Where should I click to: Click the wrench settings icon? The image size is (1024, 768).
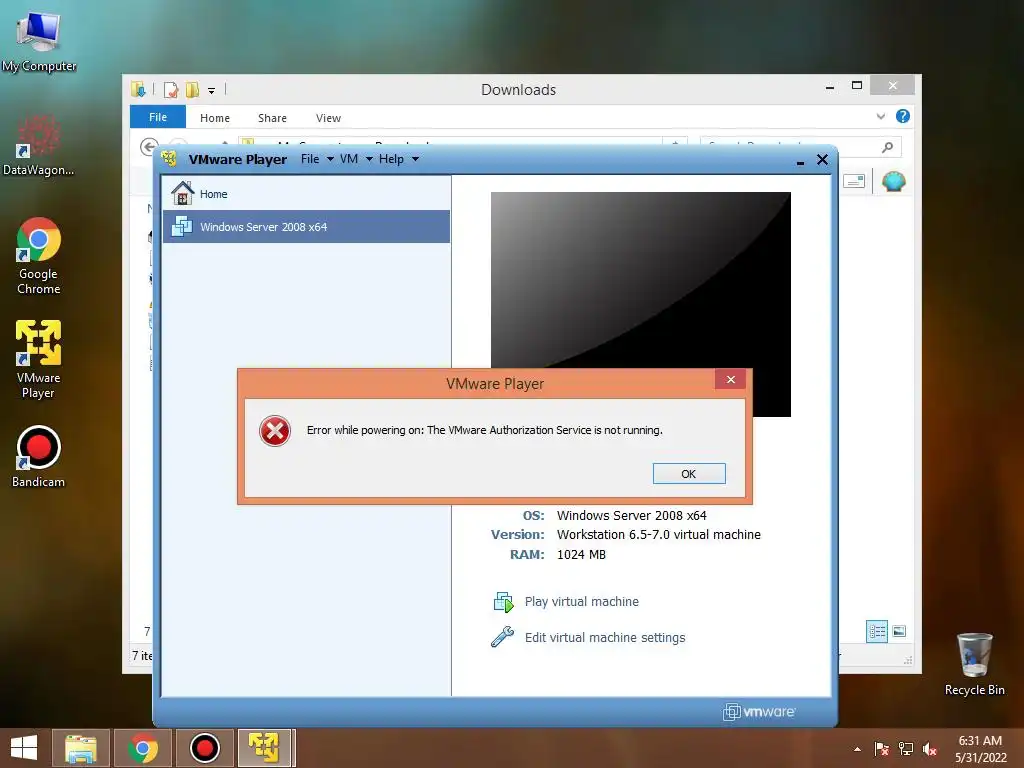(502, 637)
